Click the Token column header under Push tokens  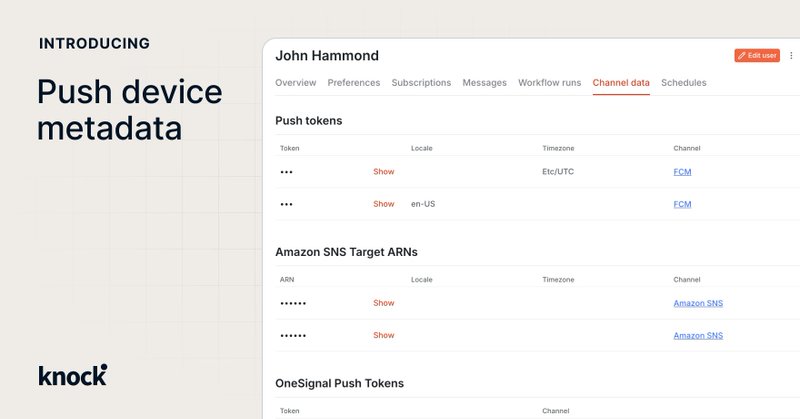pyautogui.click(x=289, y=148)
